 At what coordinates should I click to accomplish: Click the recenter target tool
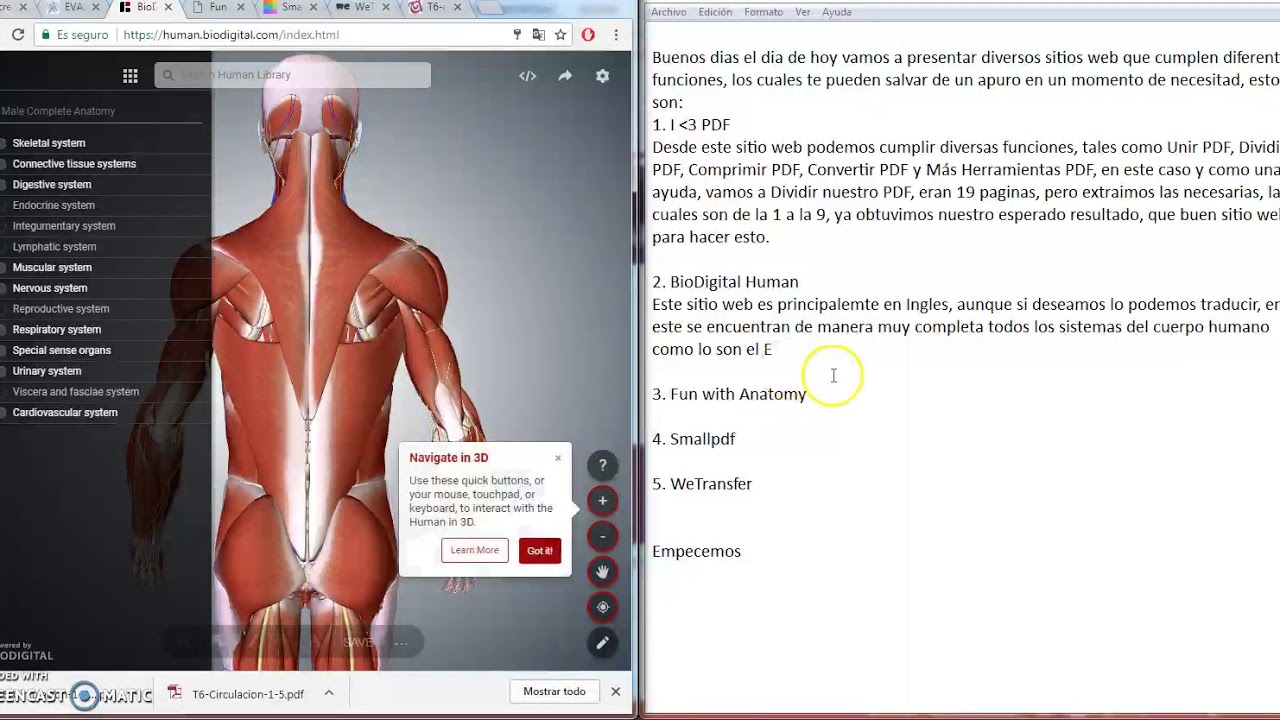coord(602,607)
